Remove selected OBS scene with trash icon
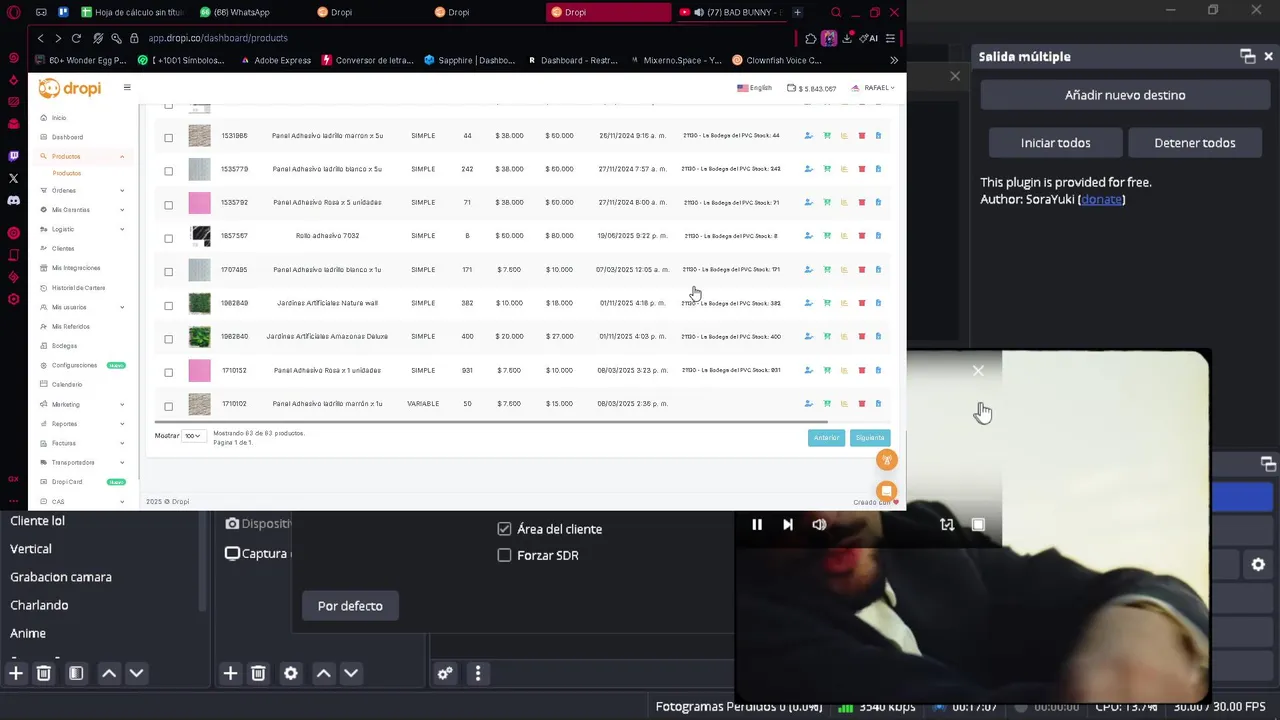1280x720 pixels. tap(44, 674)
